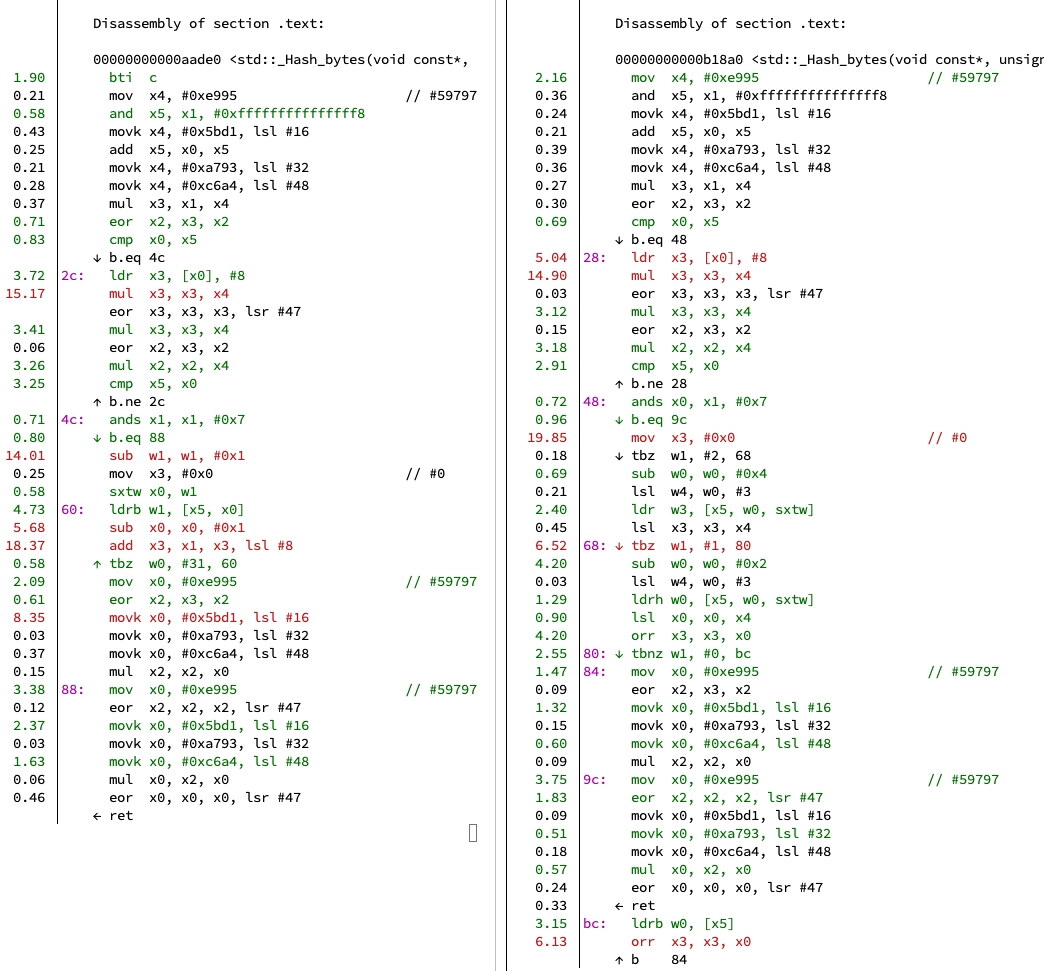Image resolution: width=1044 pixels, height=971 pixels.
Task: Select the 60: jump label
Action: (72, 510)
